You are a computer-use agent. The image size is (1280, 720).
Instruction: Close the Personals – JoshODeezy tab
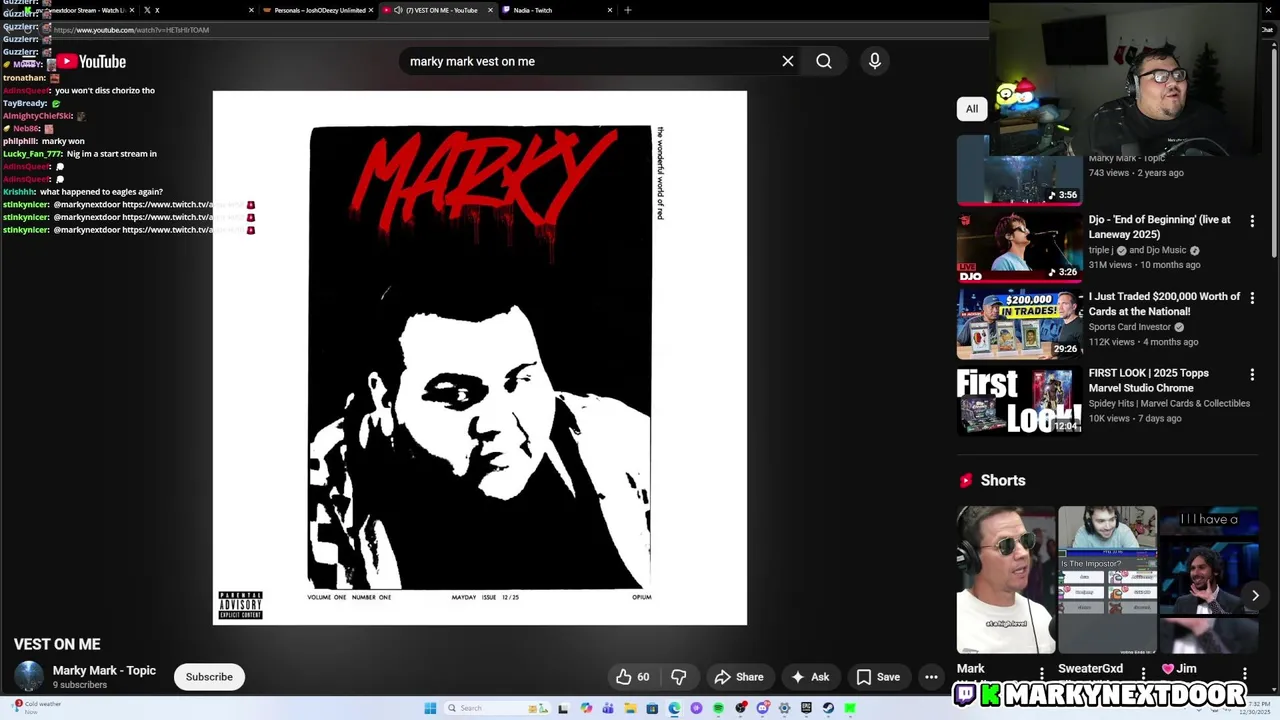click(x=371, y=10)
